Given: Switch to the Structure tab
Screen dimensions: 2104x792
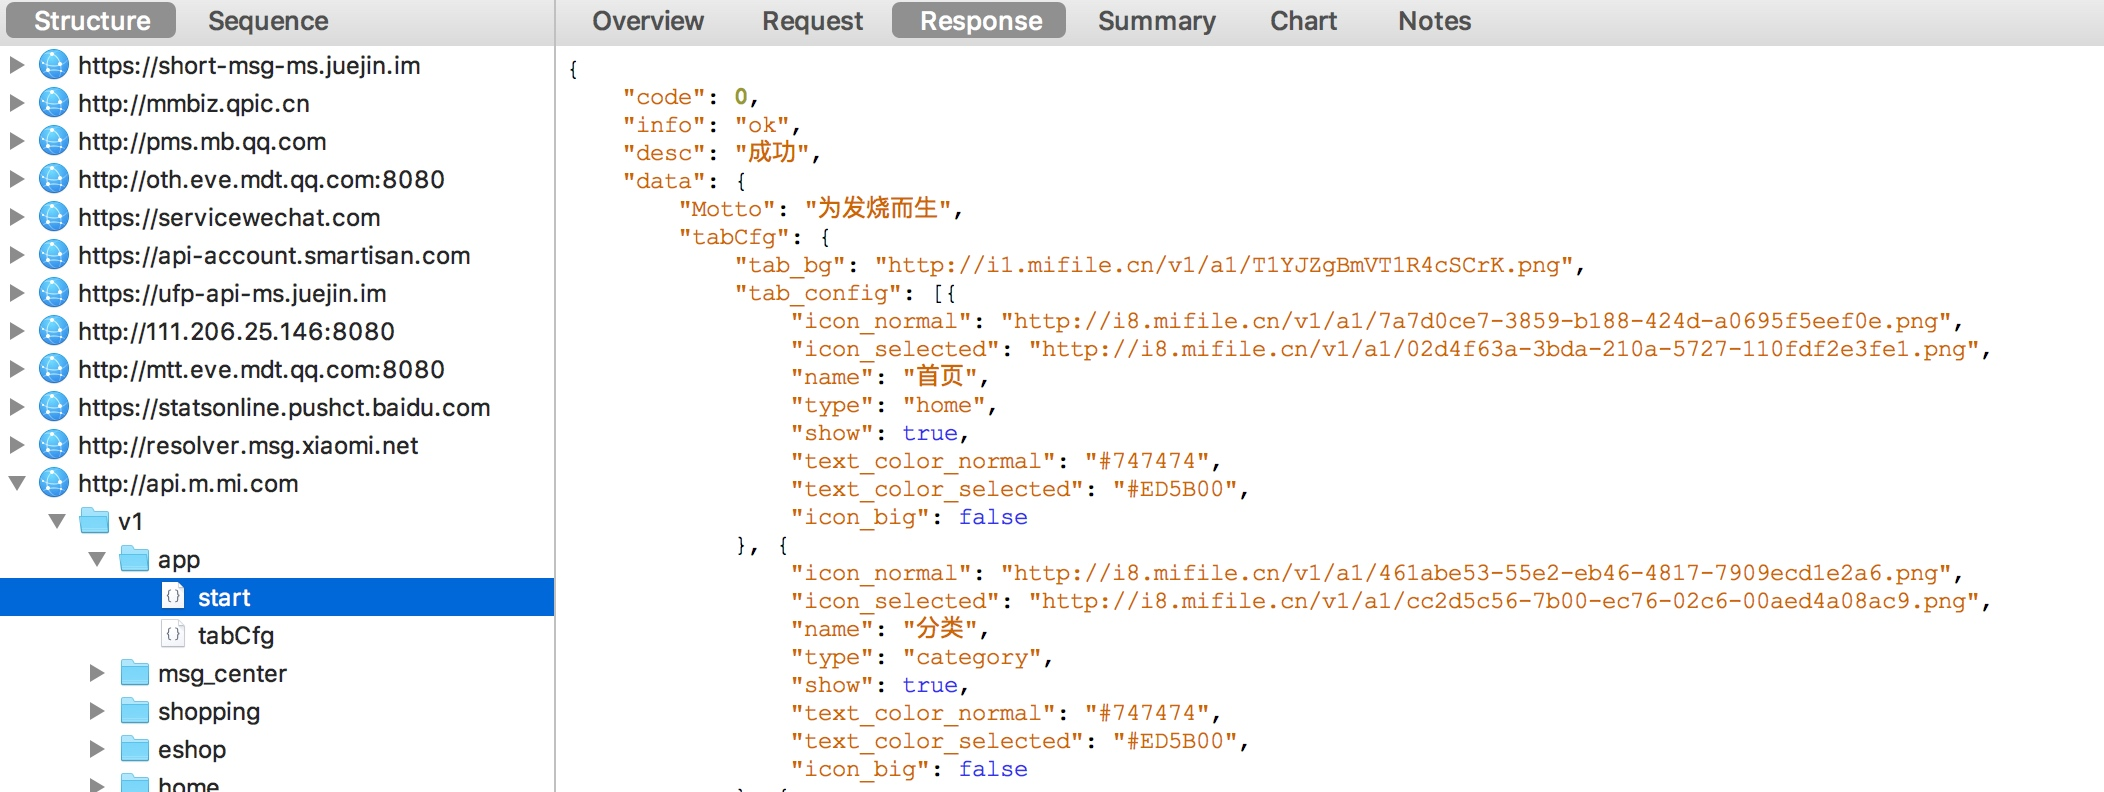Looking at the screenshot, I should (x=91, y=21).
